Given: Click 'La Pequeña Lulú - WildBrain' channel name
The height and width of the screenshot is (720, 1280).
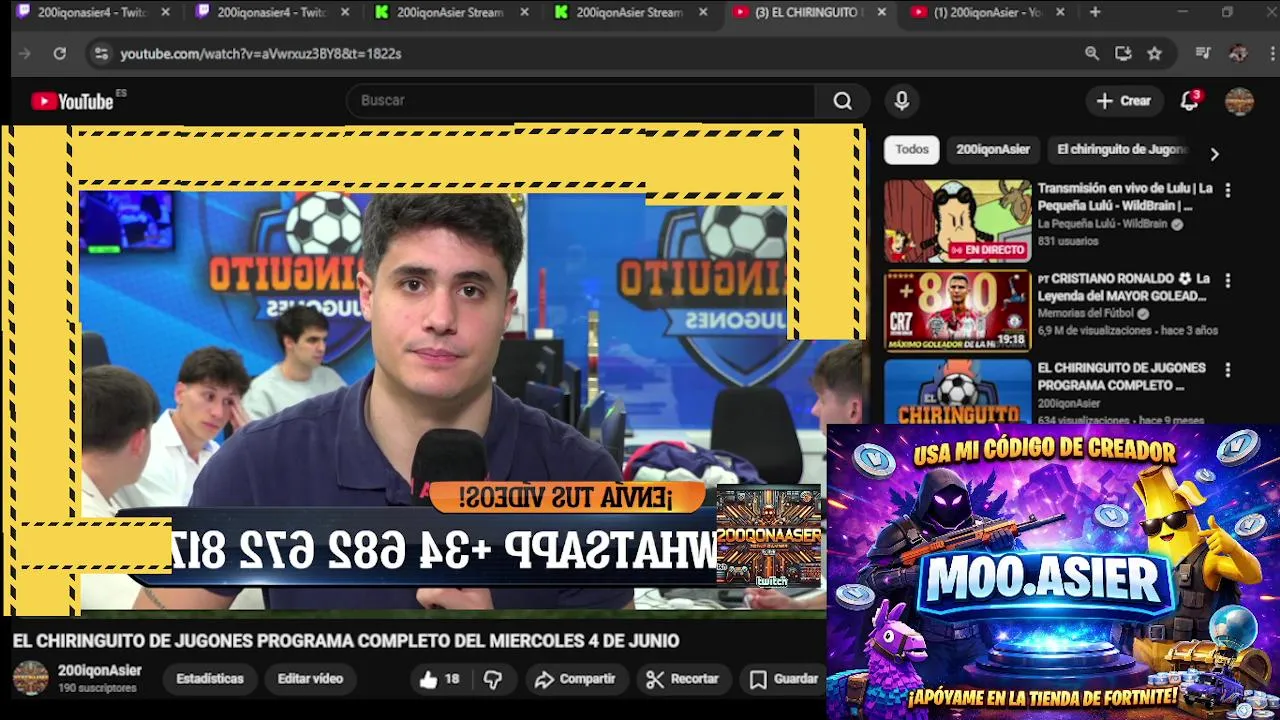Looking at the screenshot, I should click(1102, 224).
